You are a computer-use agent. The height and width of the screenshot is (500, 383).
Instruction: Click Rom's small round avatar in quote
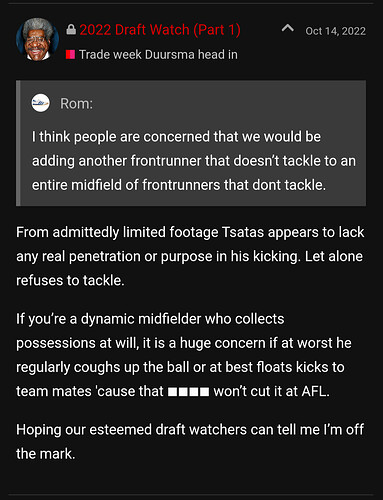coord(41,103)
